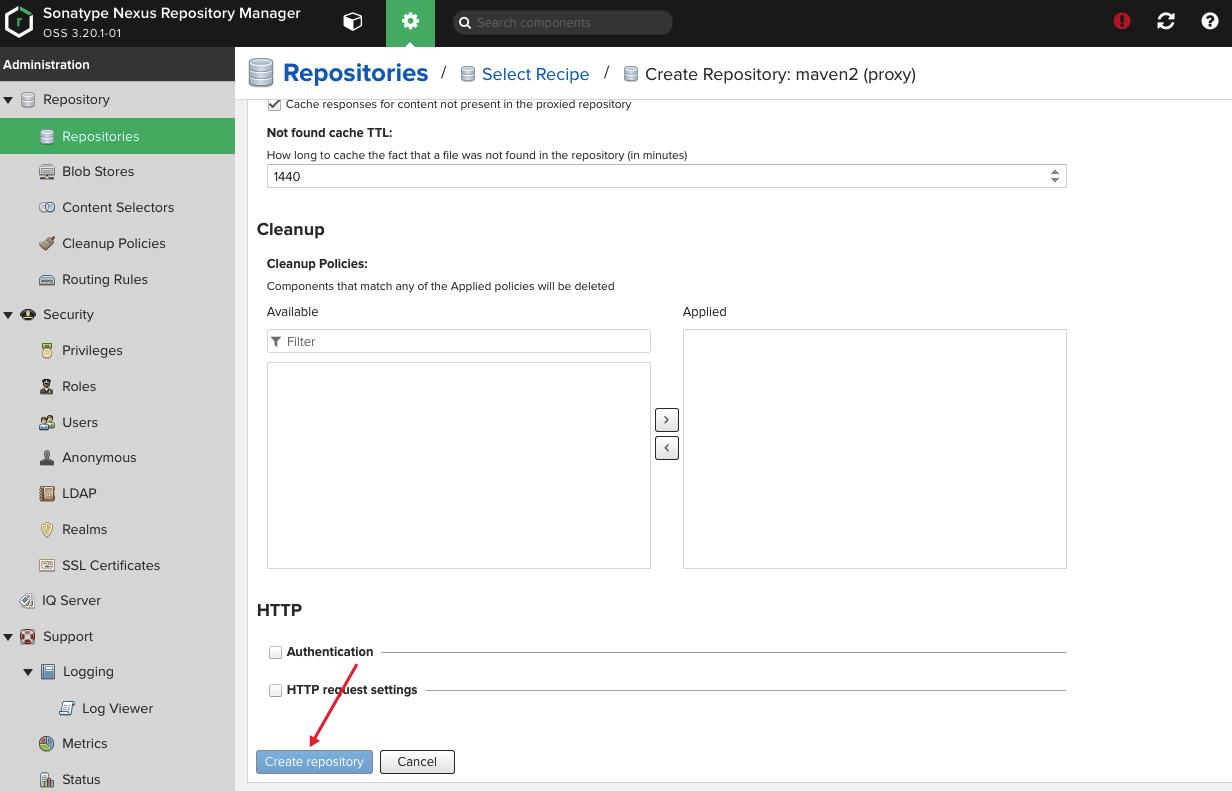1232x791 pixels.
Task: Click the Roles sidebar icon
Action: coord(47,387)
